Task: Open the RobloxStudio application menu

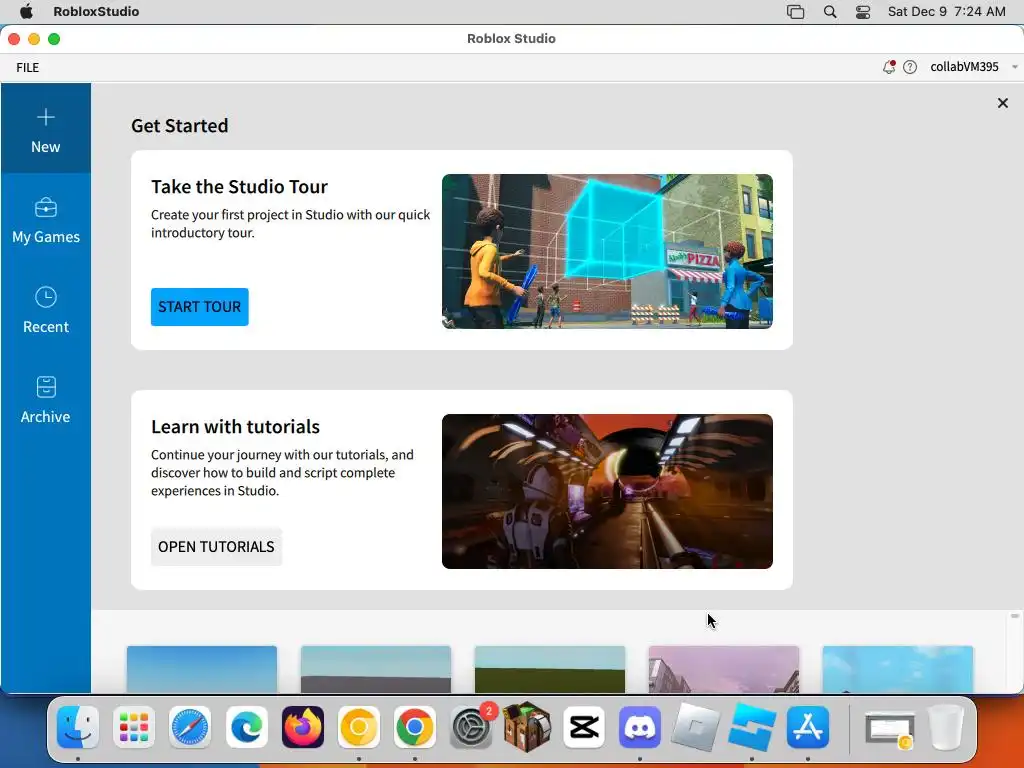Action: click(96, 11)
